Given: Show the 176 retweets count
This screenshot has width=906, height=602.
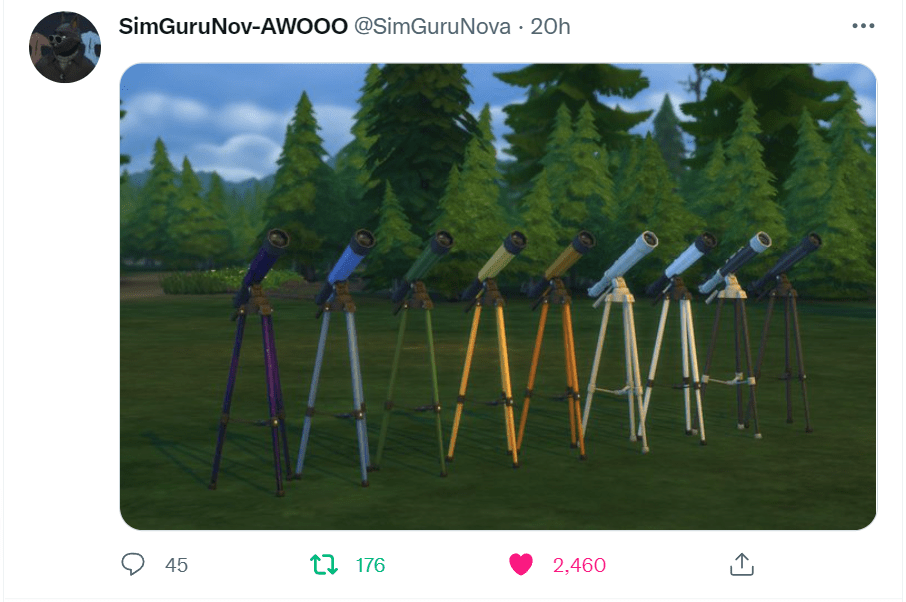Looking at the screenshot, I should click(370, 565).
